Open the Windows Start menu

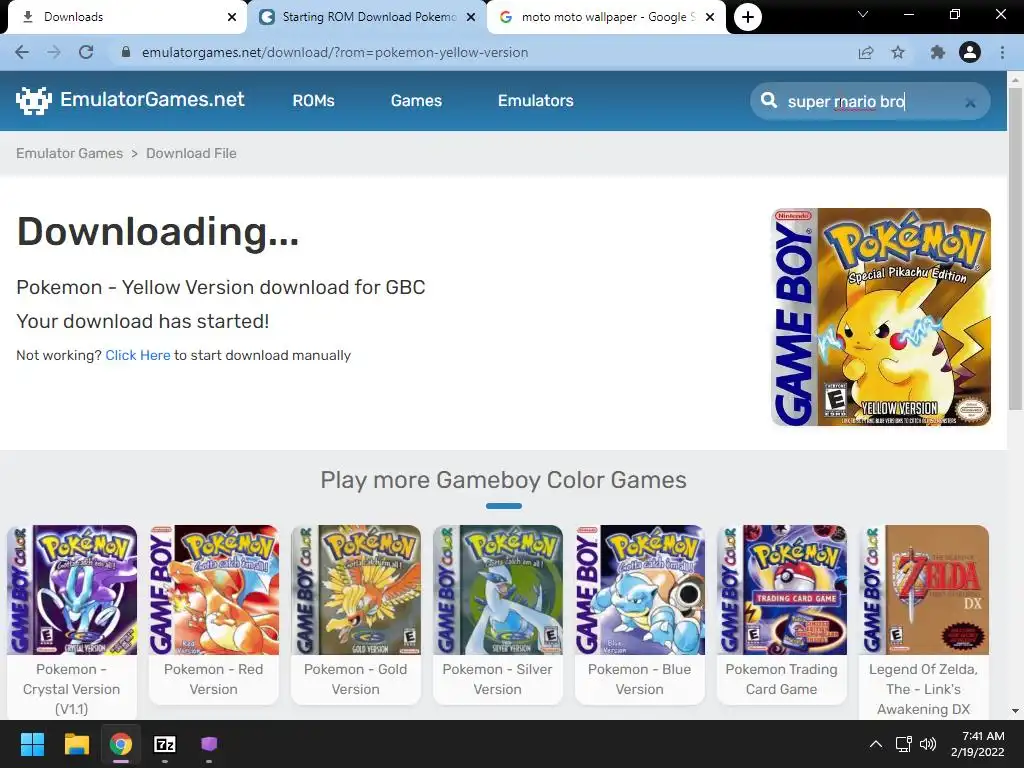[32, 744]
